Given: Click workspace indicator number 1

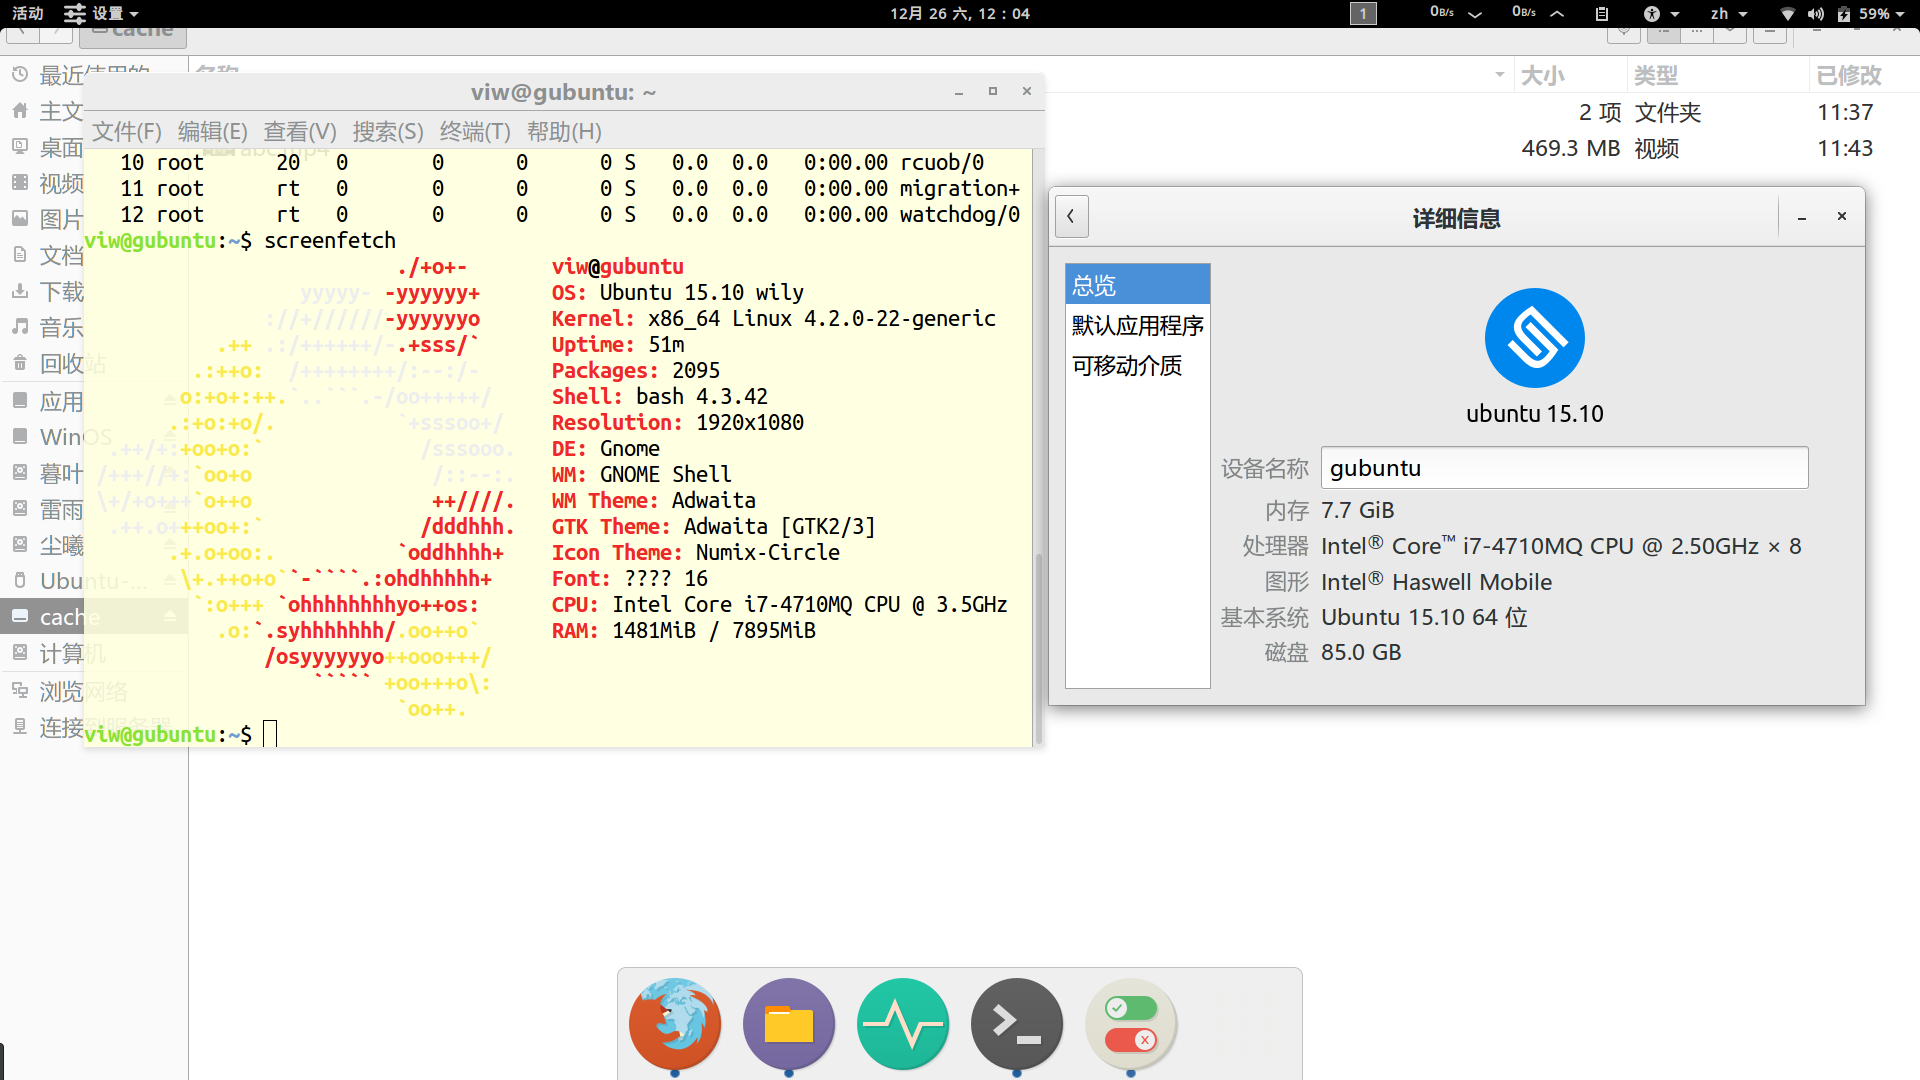Looking at the screenshot, I should pos(1363,14).
